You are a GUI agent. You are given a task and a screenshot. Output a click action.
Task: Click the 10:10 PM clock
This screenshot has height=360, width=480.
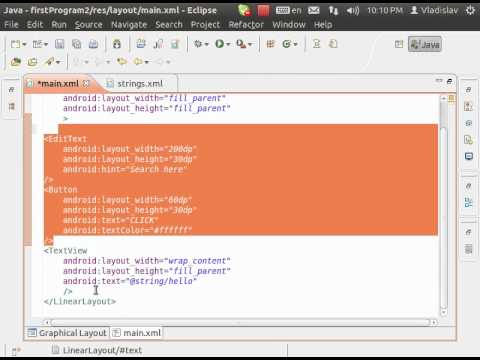coord(385,11)
